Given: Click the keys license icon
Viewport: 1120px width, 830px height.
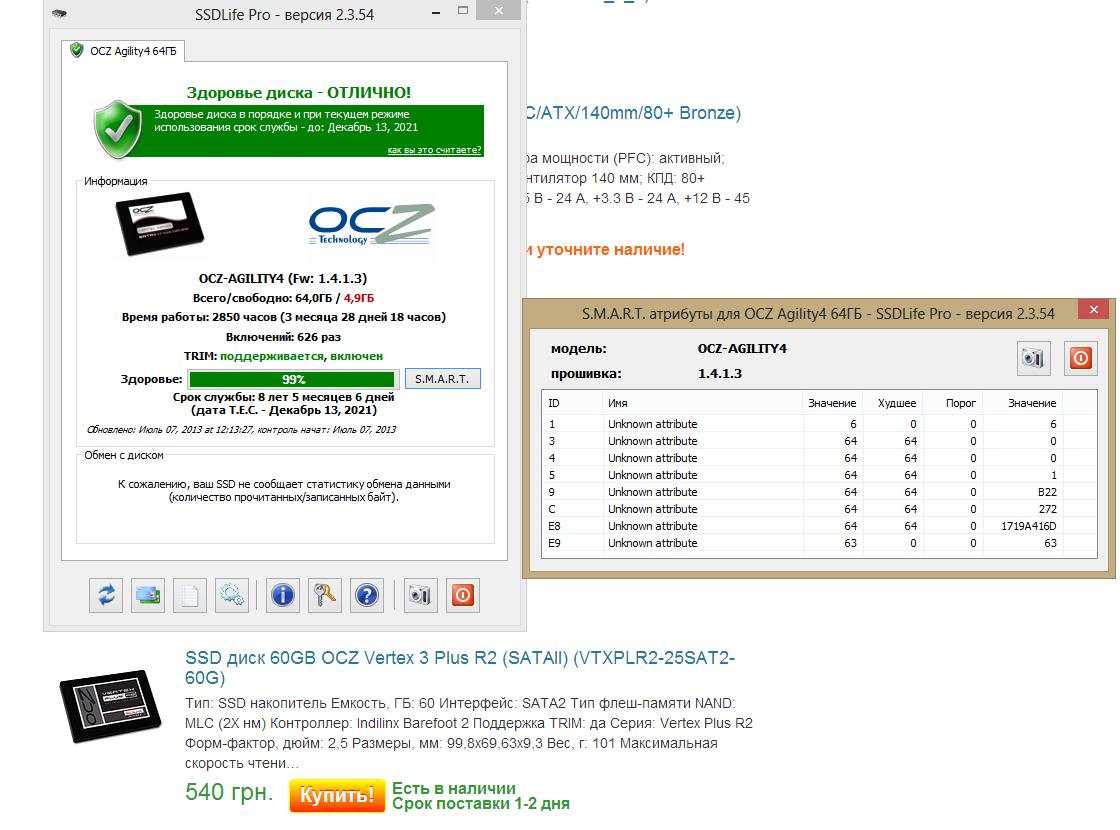Looking at the screenshot, I should tap(325, 595).
